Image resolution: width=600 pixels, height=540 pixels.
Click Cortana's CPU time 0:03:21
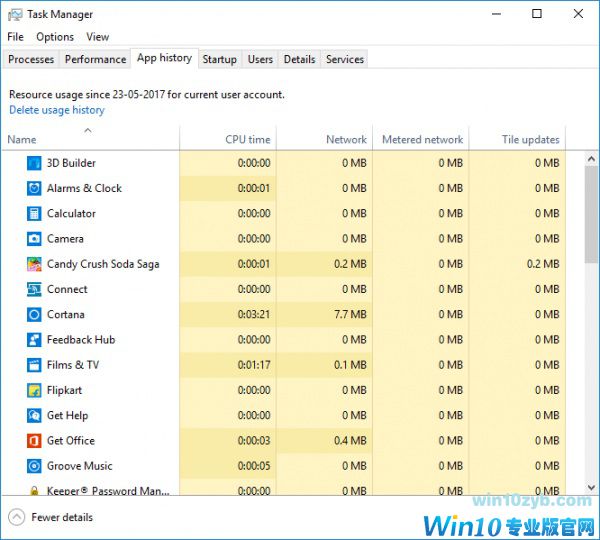(x=254, y=315)
